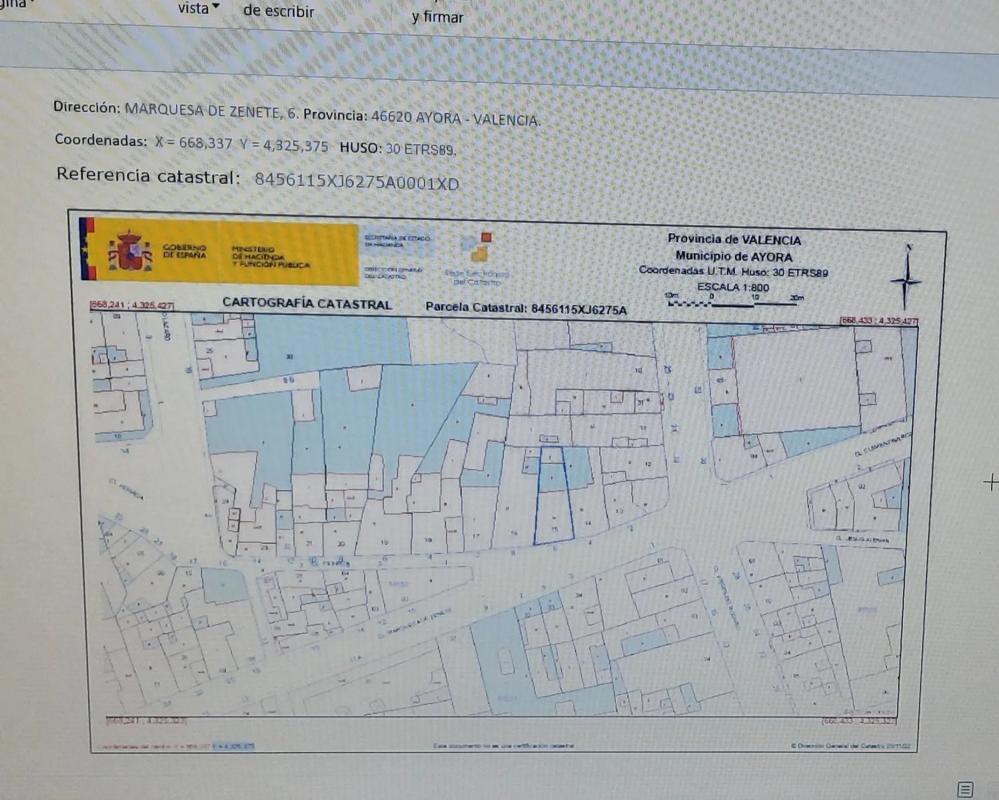Viewport: 999px width, 800px height.
Task: Click the north compass arrow icon
Action: click(906, 277)
